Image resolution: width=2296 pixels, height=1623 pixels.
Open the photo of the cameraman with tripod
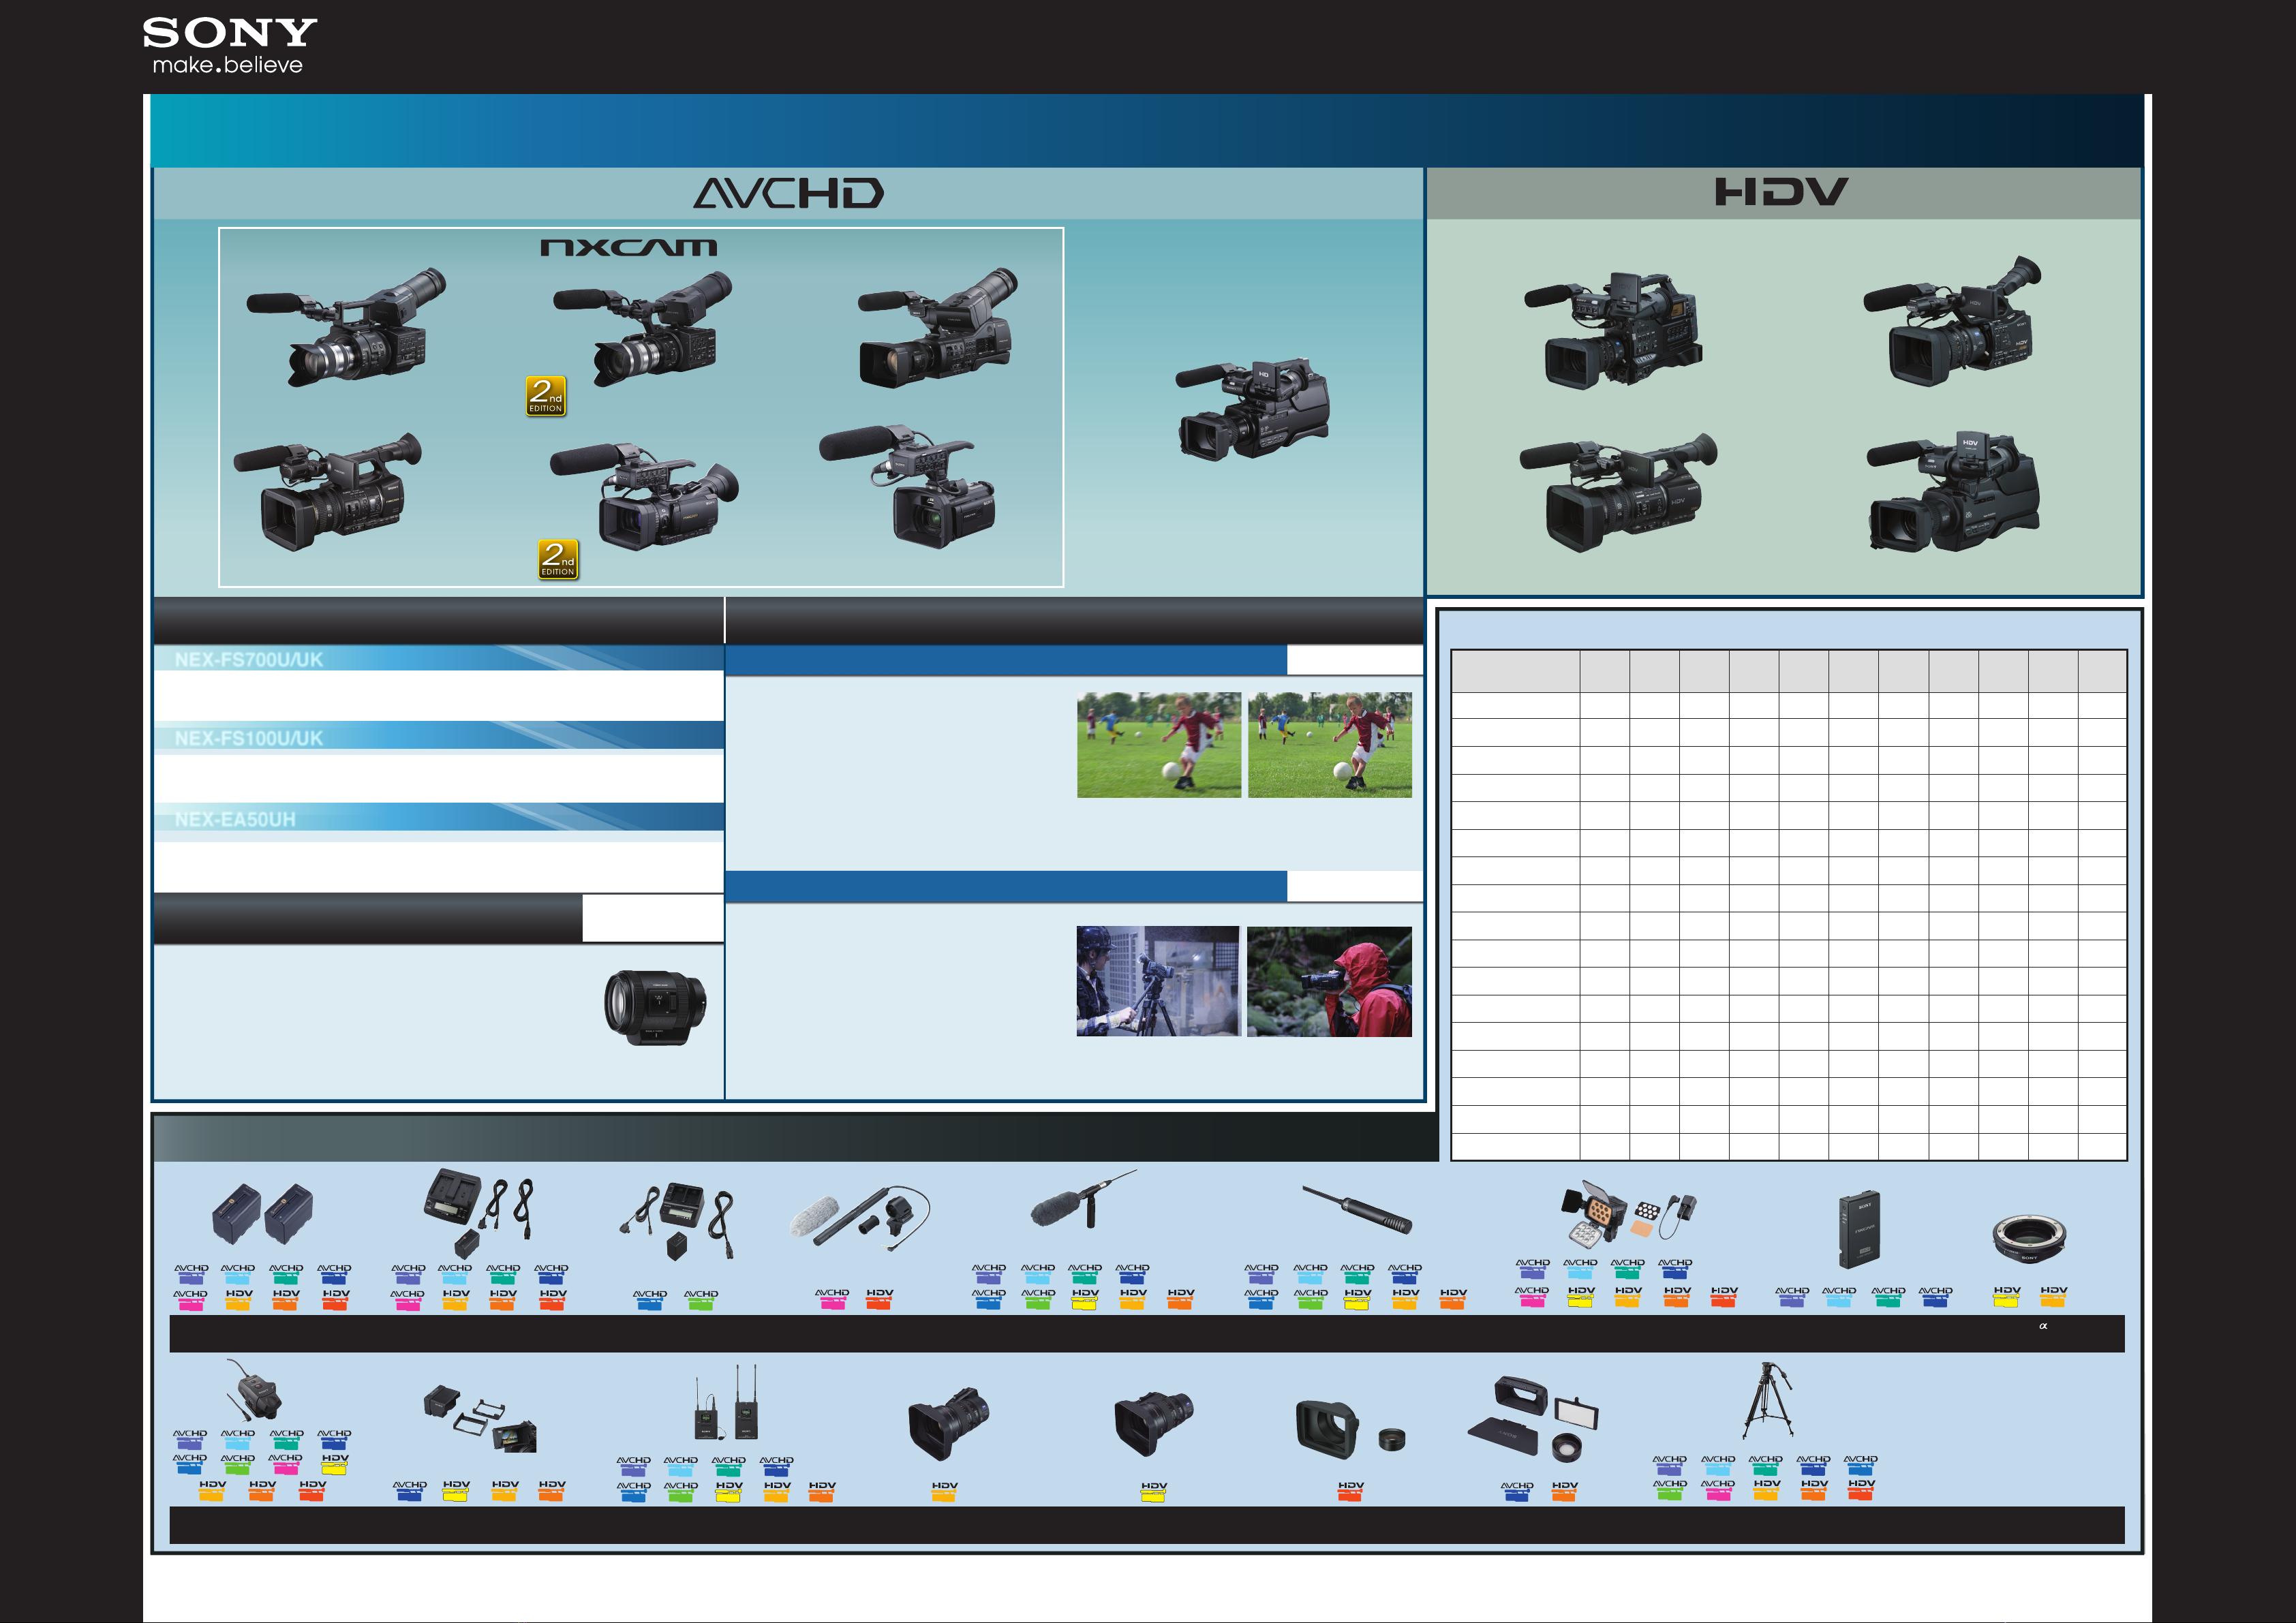click(1158, 981)
